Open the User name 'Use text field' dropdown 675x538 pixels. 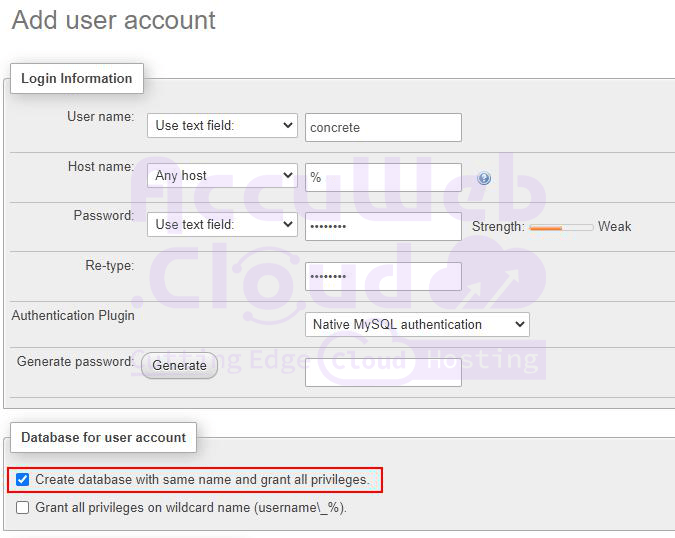coord(222,126)
